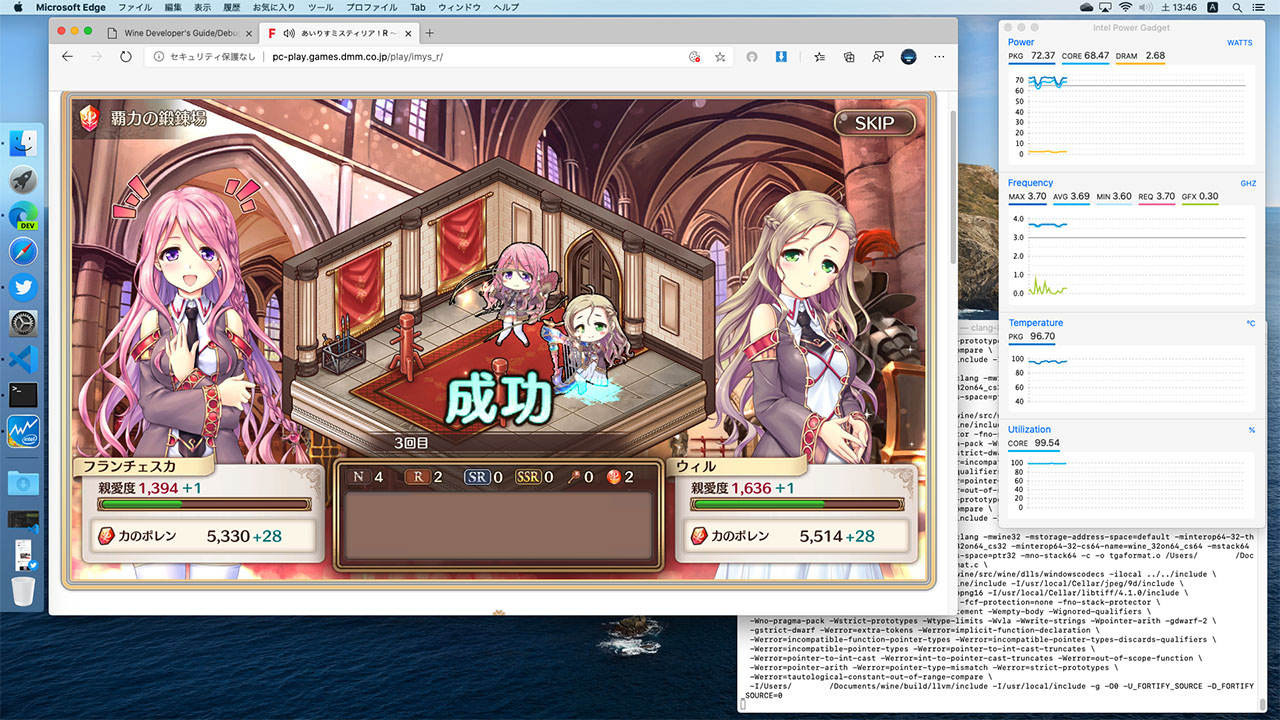Open the 編集 menu

point(174,7)
